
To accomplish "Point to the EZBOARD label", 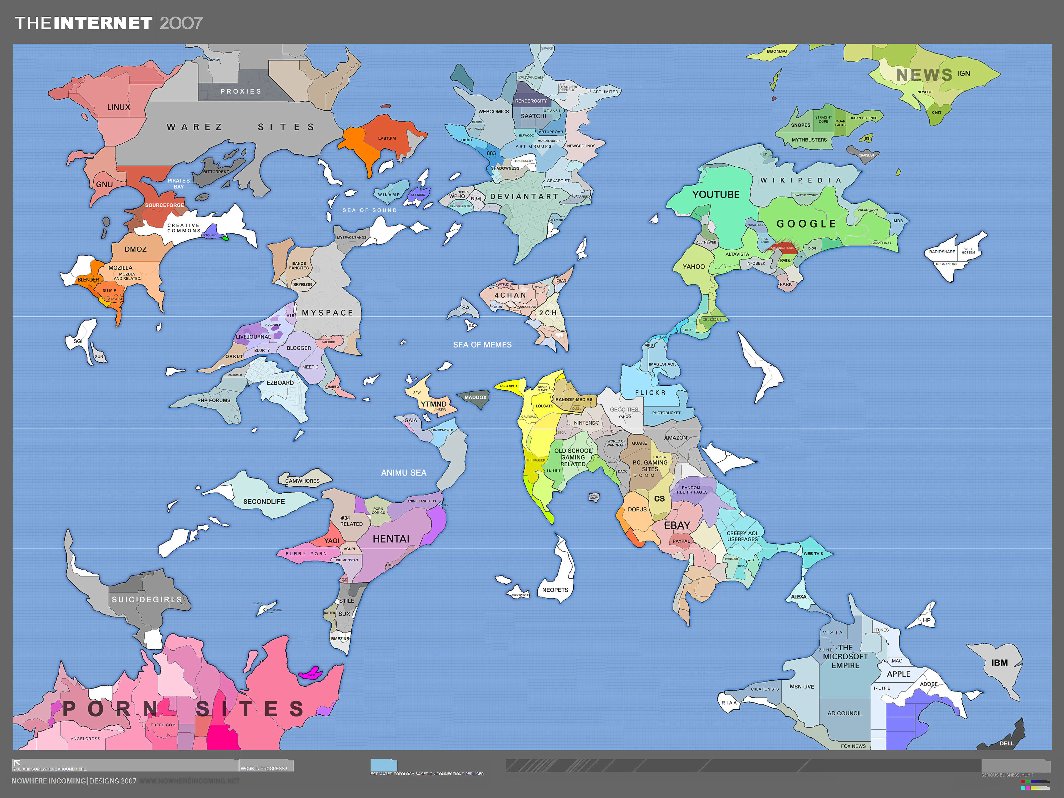I will 280,383.
